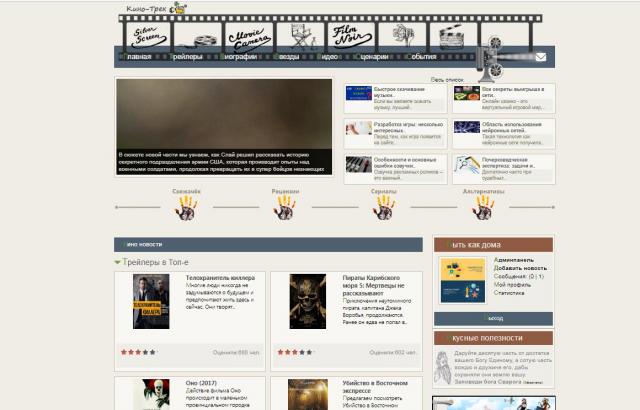Click the Оно (2017) poster
The height and width of the screenshot is (410, 640).
(x=151, y=394)
